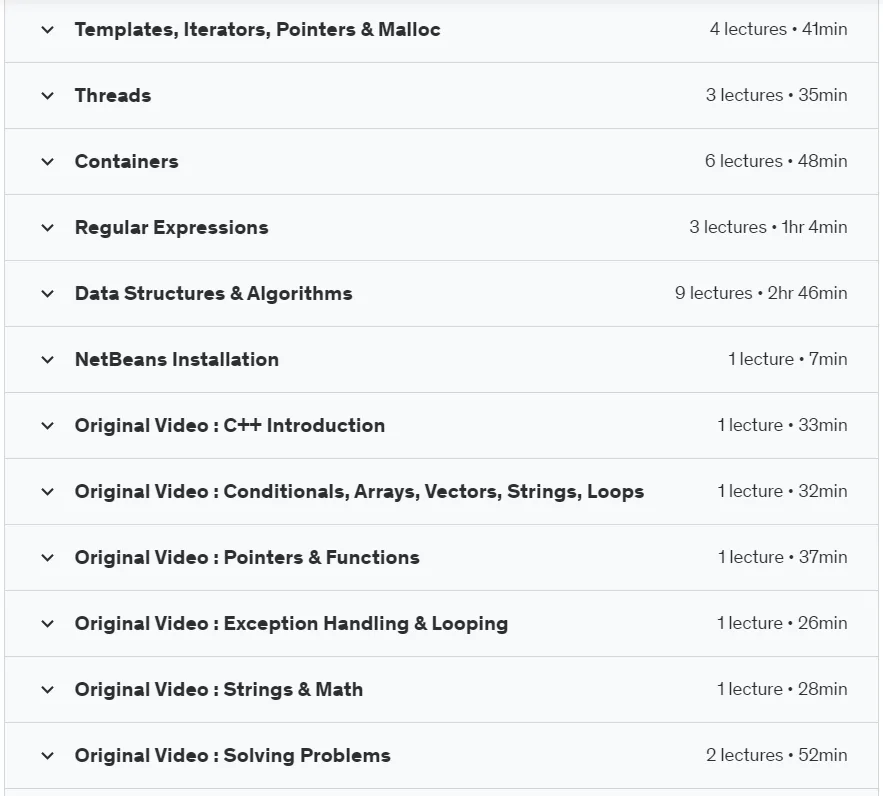Select the Data Structures & Algorithms heading
This screenshot has width=883, height=796.
pos(213,293)
